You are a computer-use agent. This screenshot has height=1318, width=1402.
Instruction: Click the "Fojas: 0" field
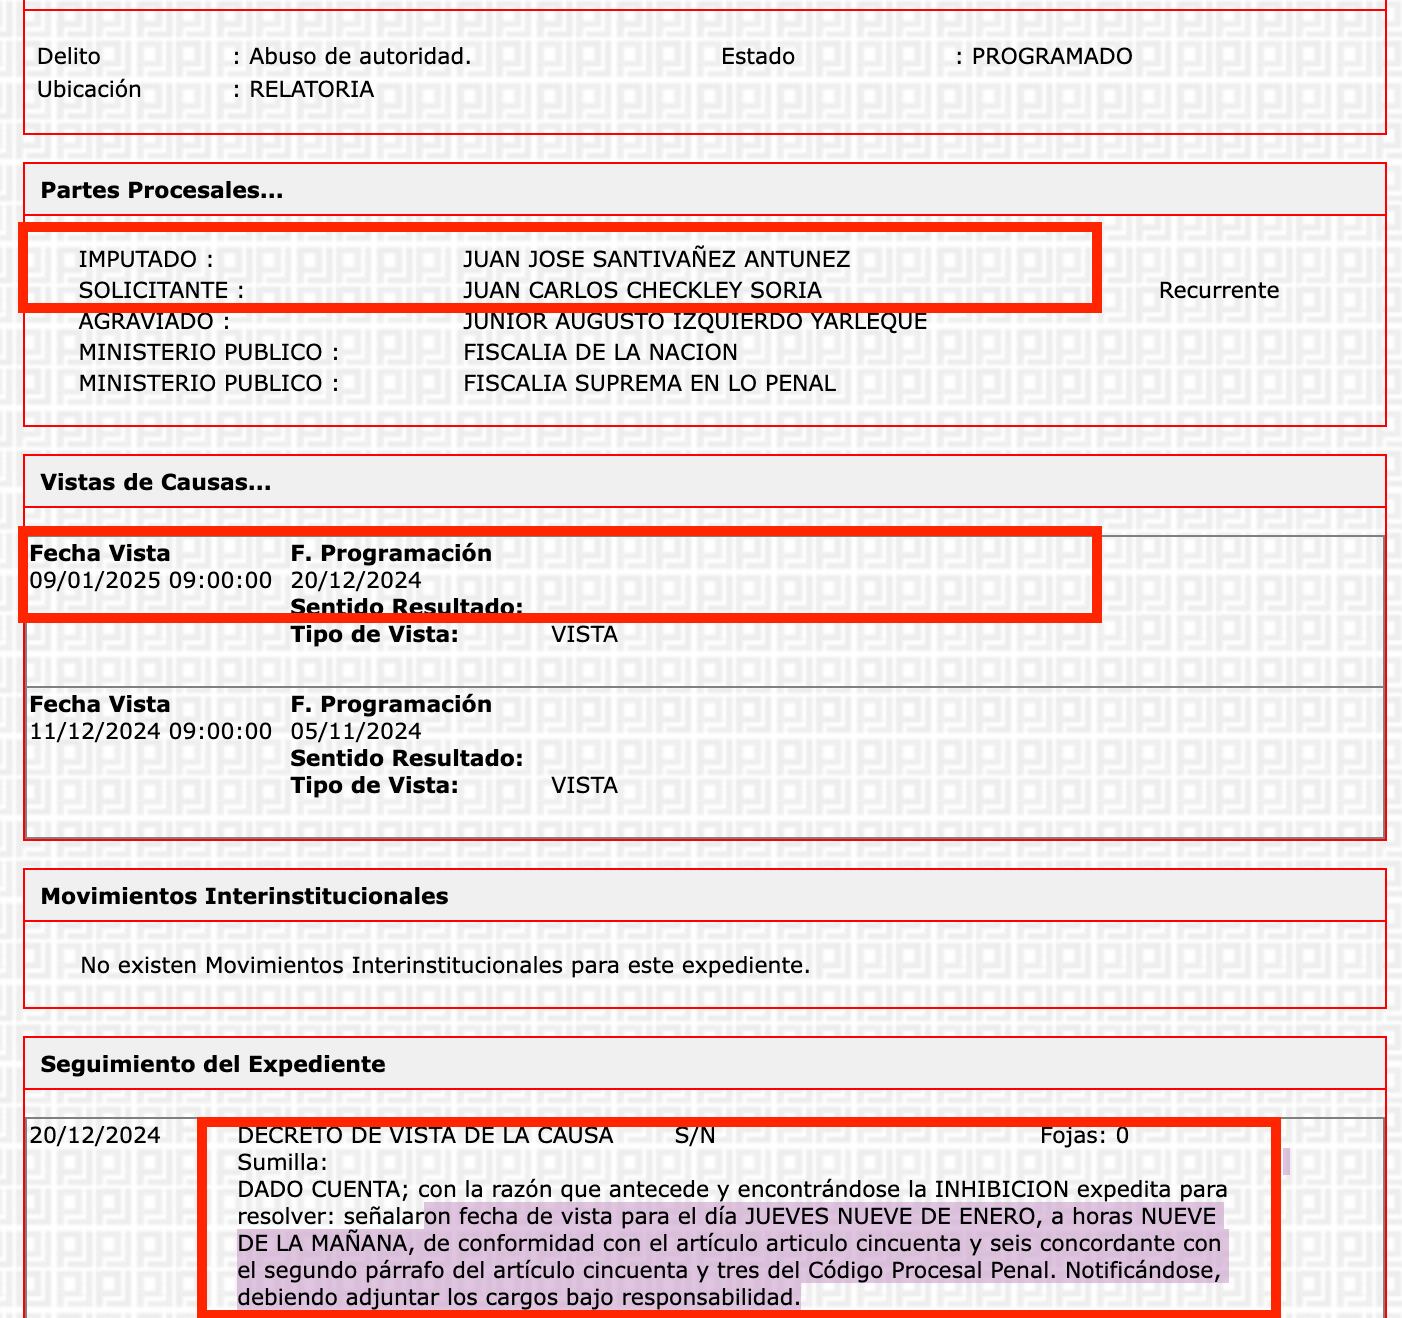pos(1084,1136)
